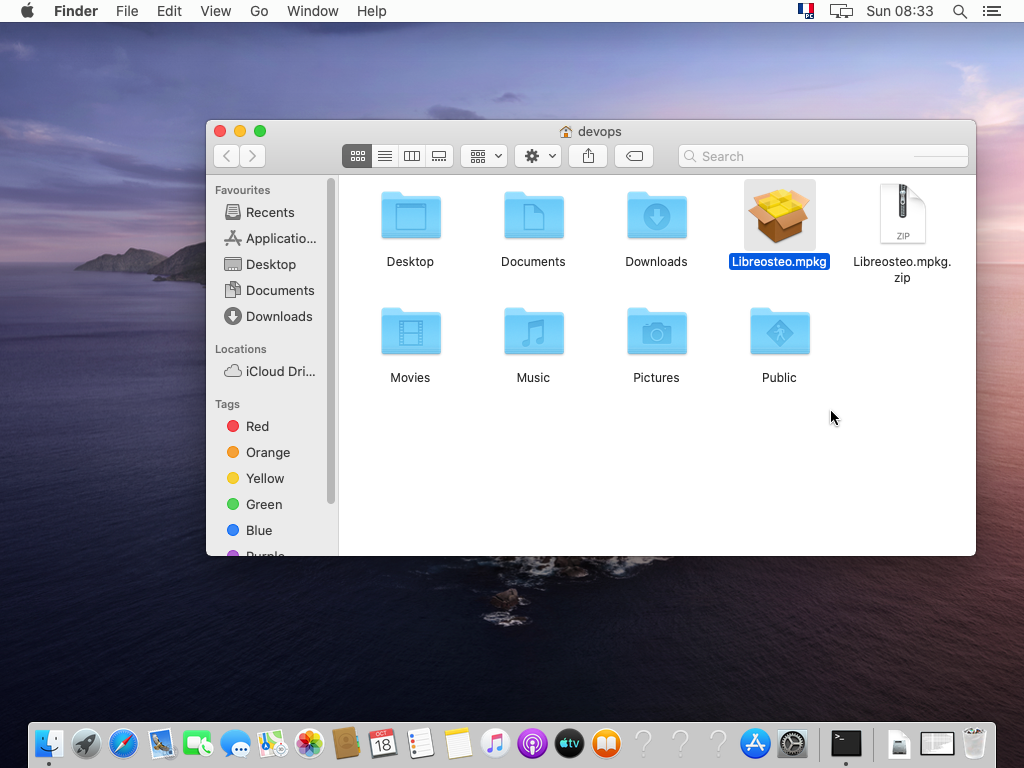Viewport: 1024px width, 768px height.
Task: Switch to icon view
Action: pyautogui.click(x=357, y=156)
